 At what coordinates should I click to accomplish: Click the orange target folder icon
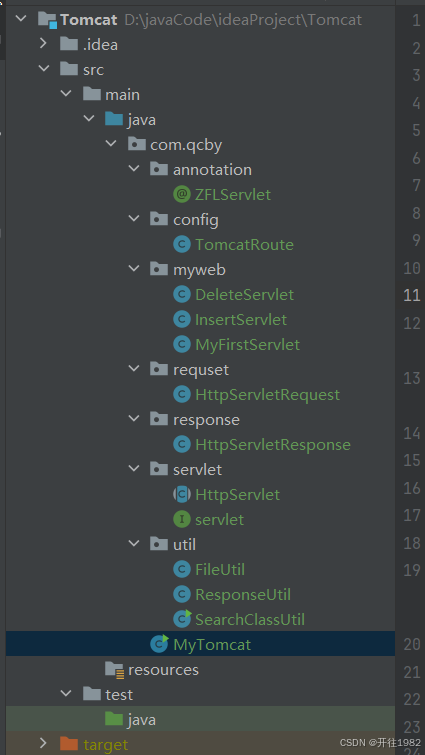pos(69,744)
